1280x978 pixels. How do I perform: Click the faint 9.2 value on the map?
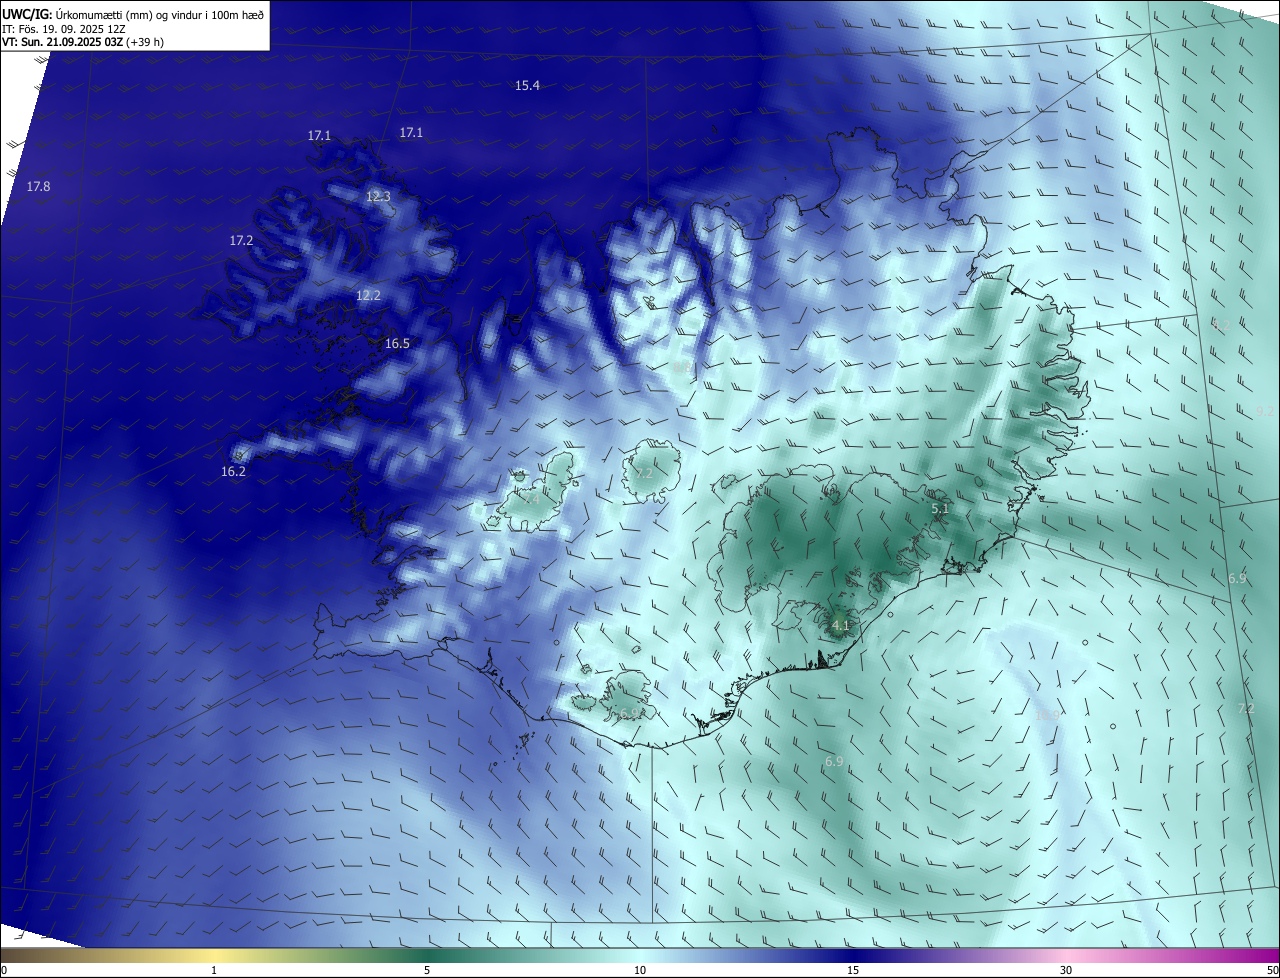coord(1265,411)
